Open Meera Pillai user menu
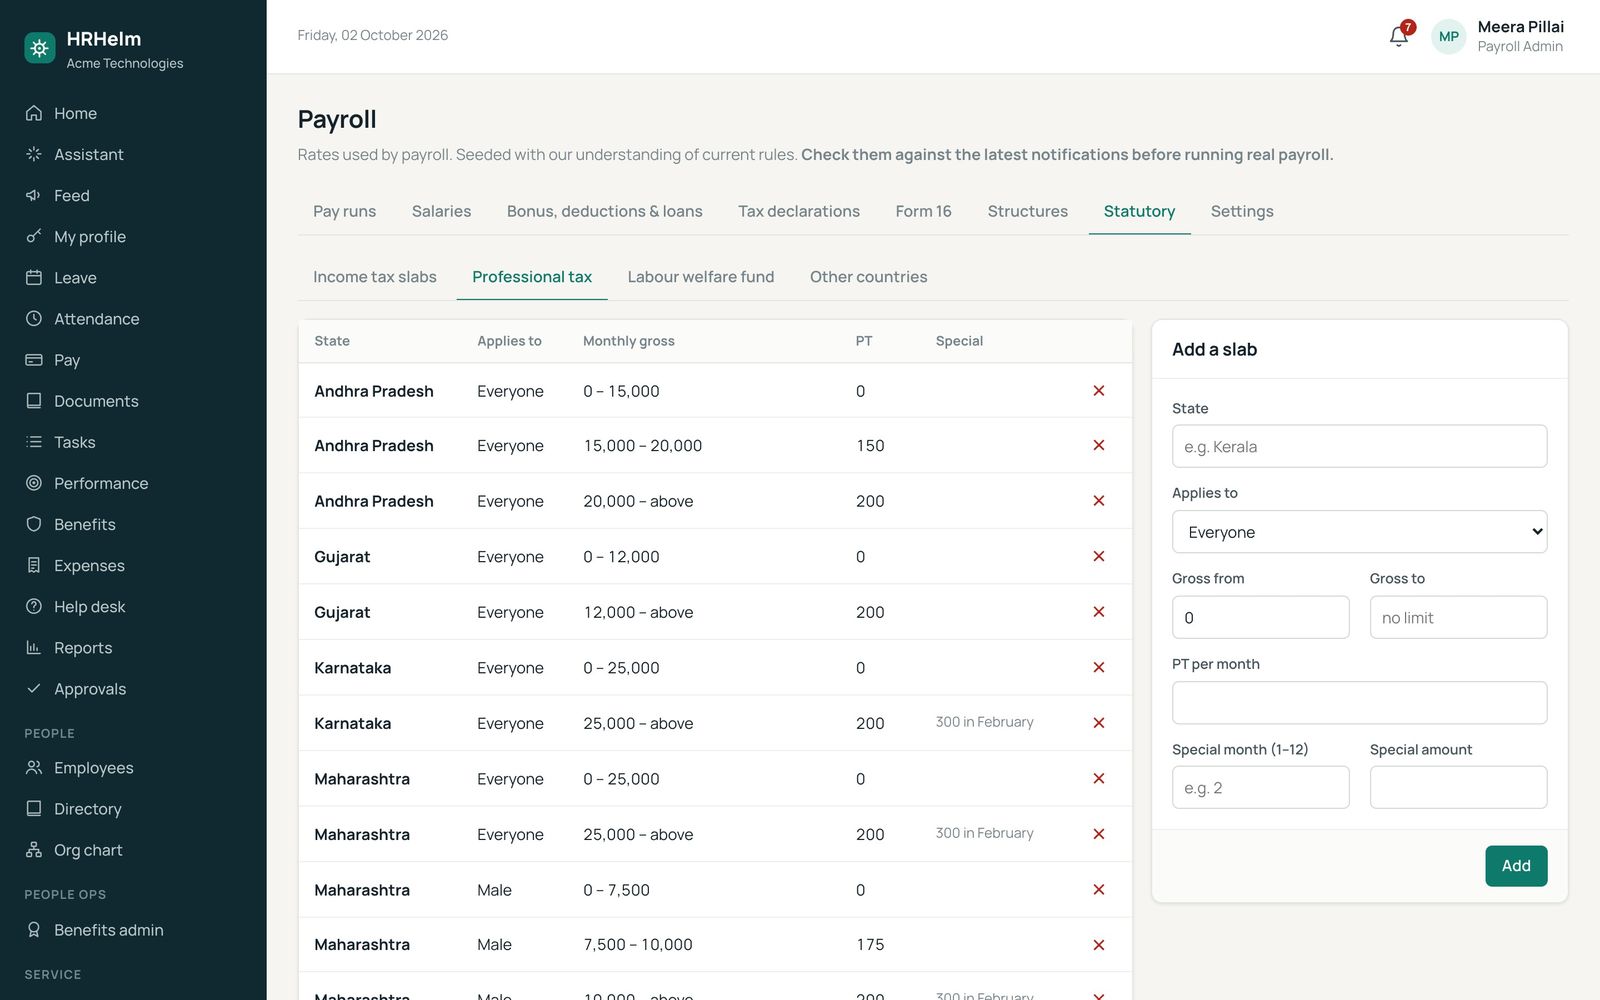 point(1498,36)
